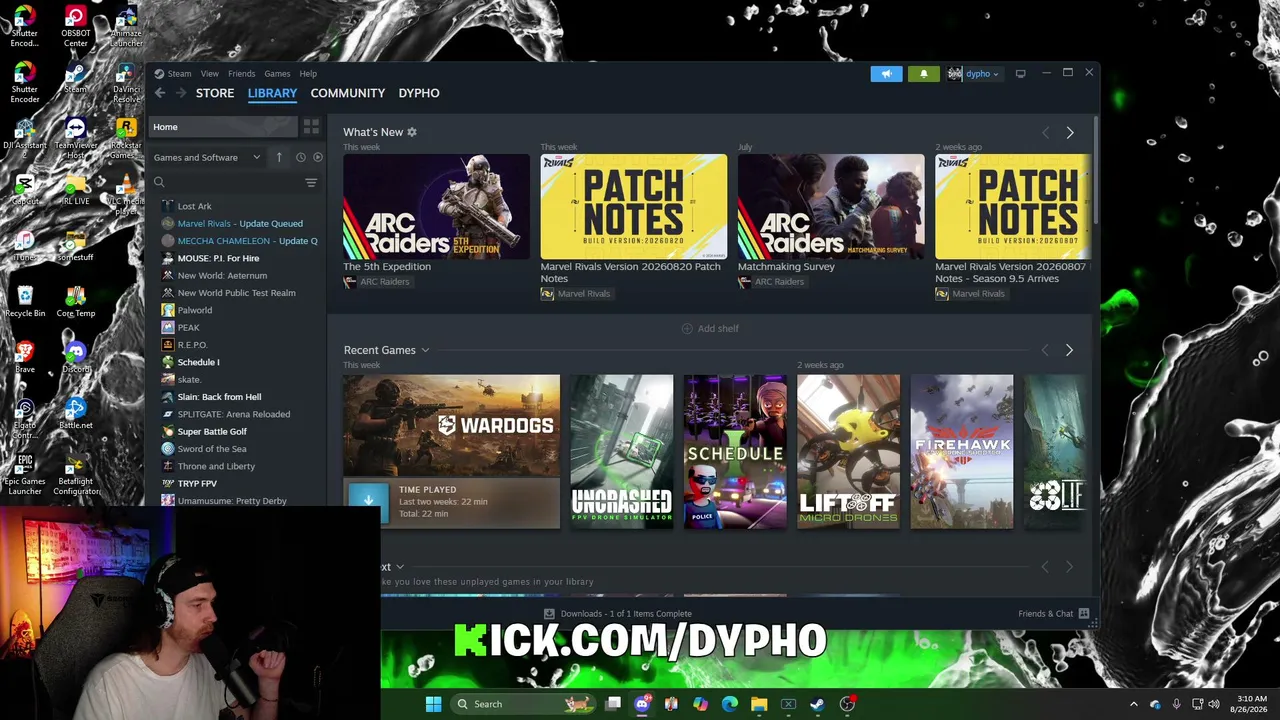Viewport: 1280px width, 720px height.
Task: Switch to the COMMUNITY tab
Action: click(348, 93)
